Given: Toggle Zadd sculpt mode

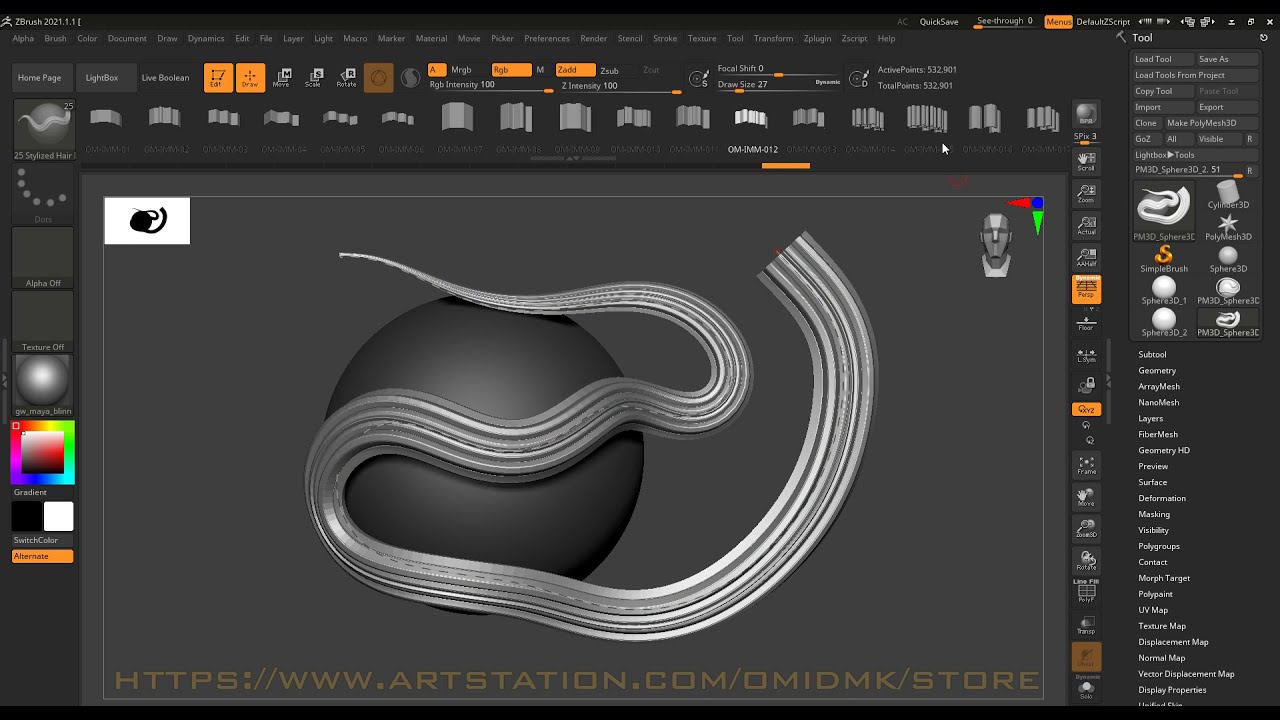Looking at the screenshot, I should tap(575, 70).
